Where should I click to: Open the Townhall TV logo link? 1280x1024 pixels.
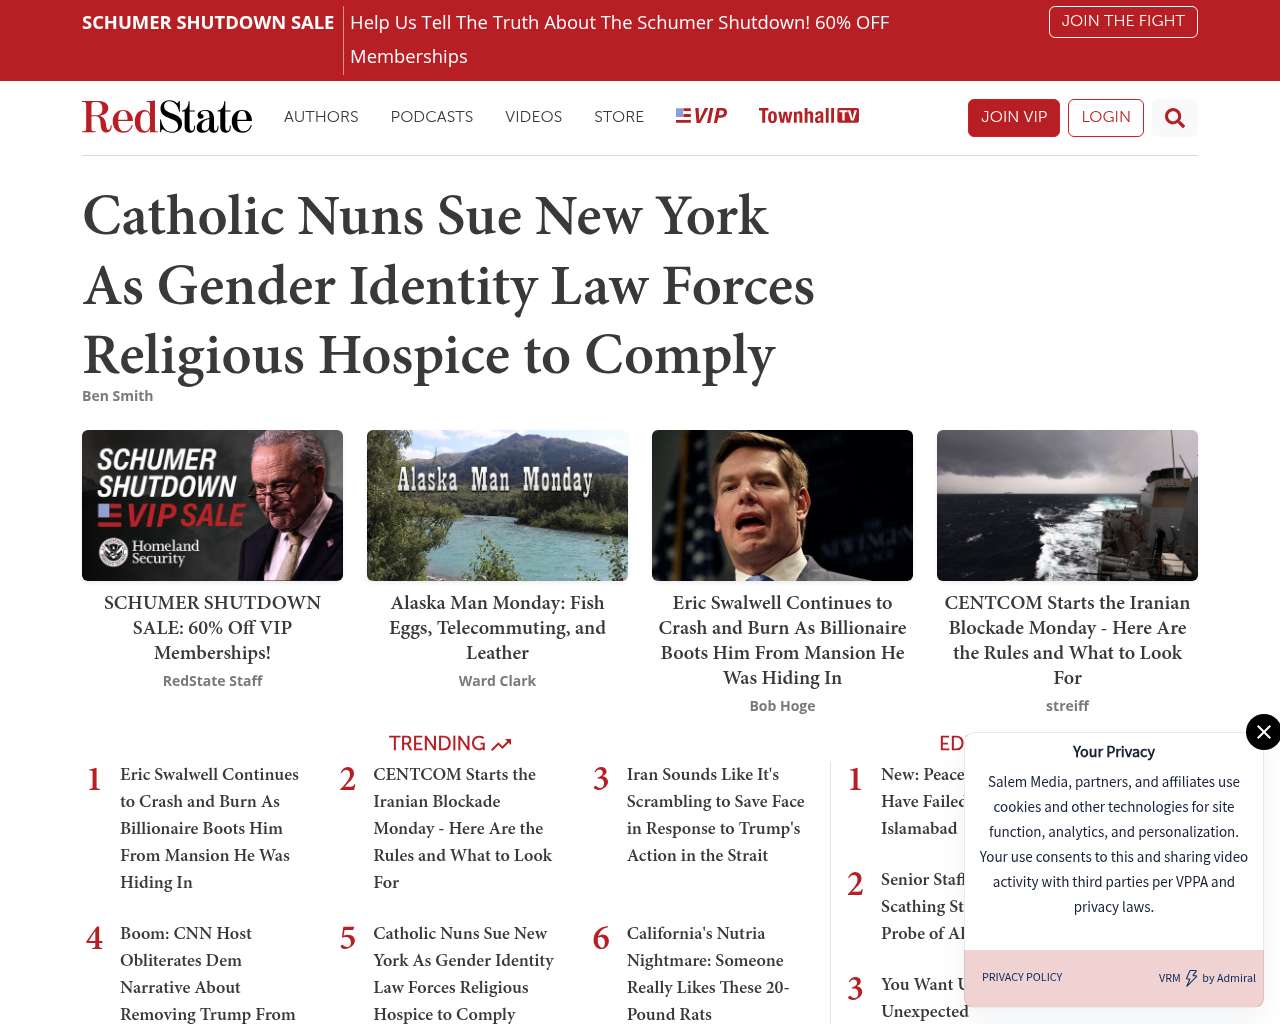[808, 116]
